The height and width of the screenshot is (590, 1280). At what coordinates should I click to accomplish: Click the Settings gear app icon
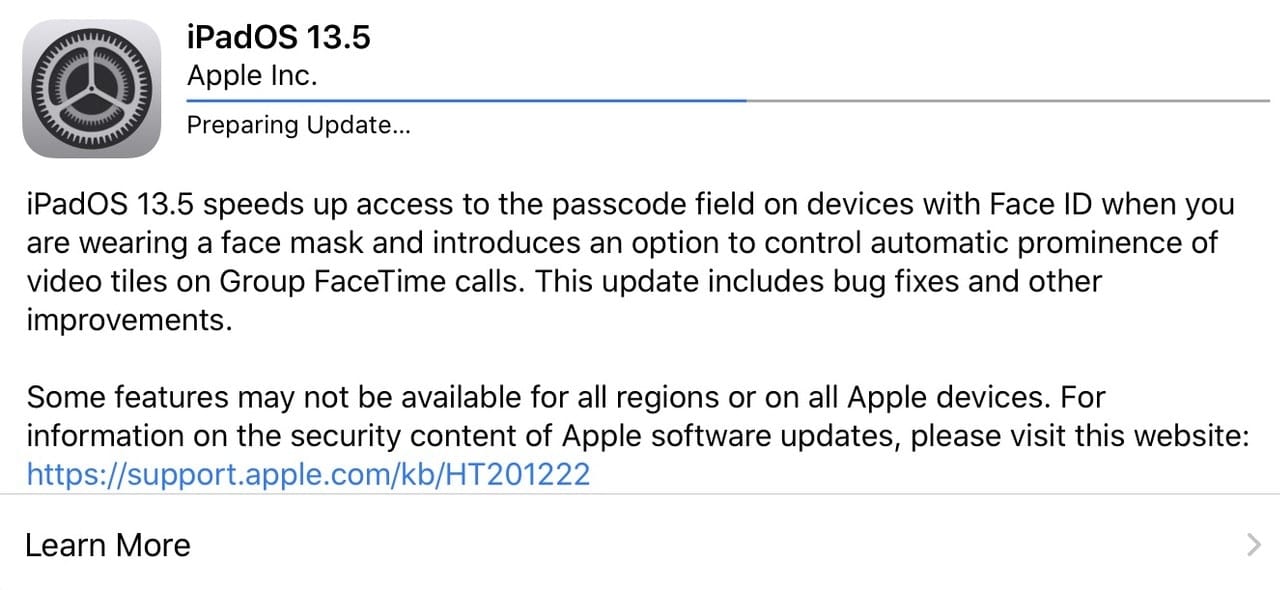tap(91, 91)
